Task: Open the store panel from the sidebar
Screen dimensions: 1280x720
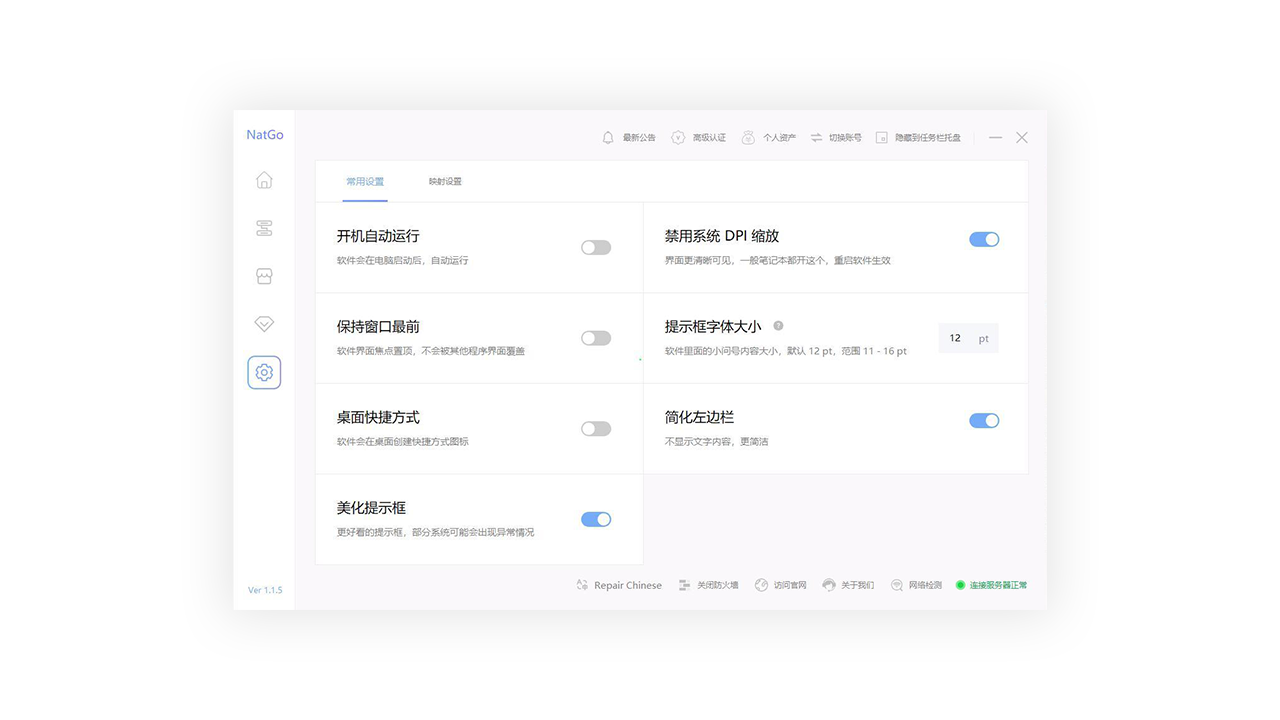Action: pyautogui.click(x=263, y=276)
